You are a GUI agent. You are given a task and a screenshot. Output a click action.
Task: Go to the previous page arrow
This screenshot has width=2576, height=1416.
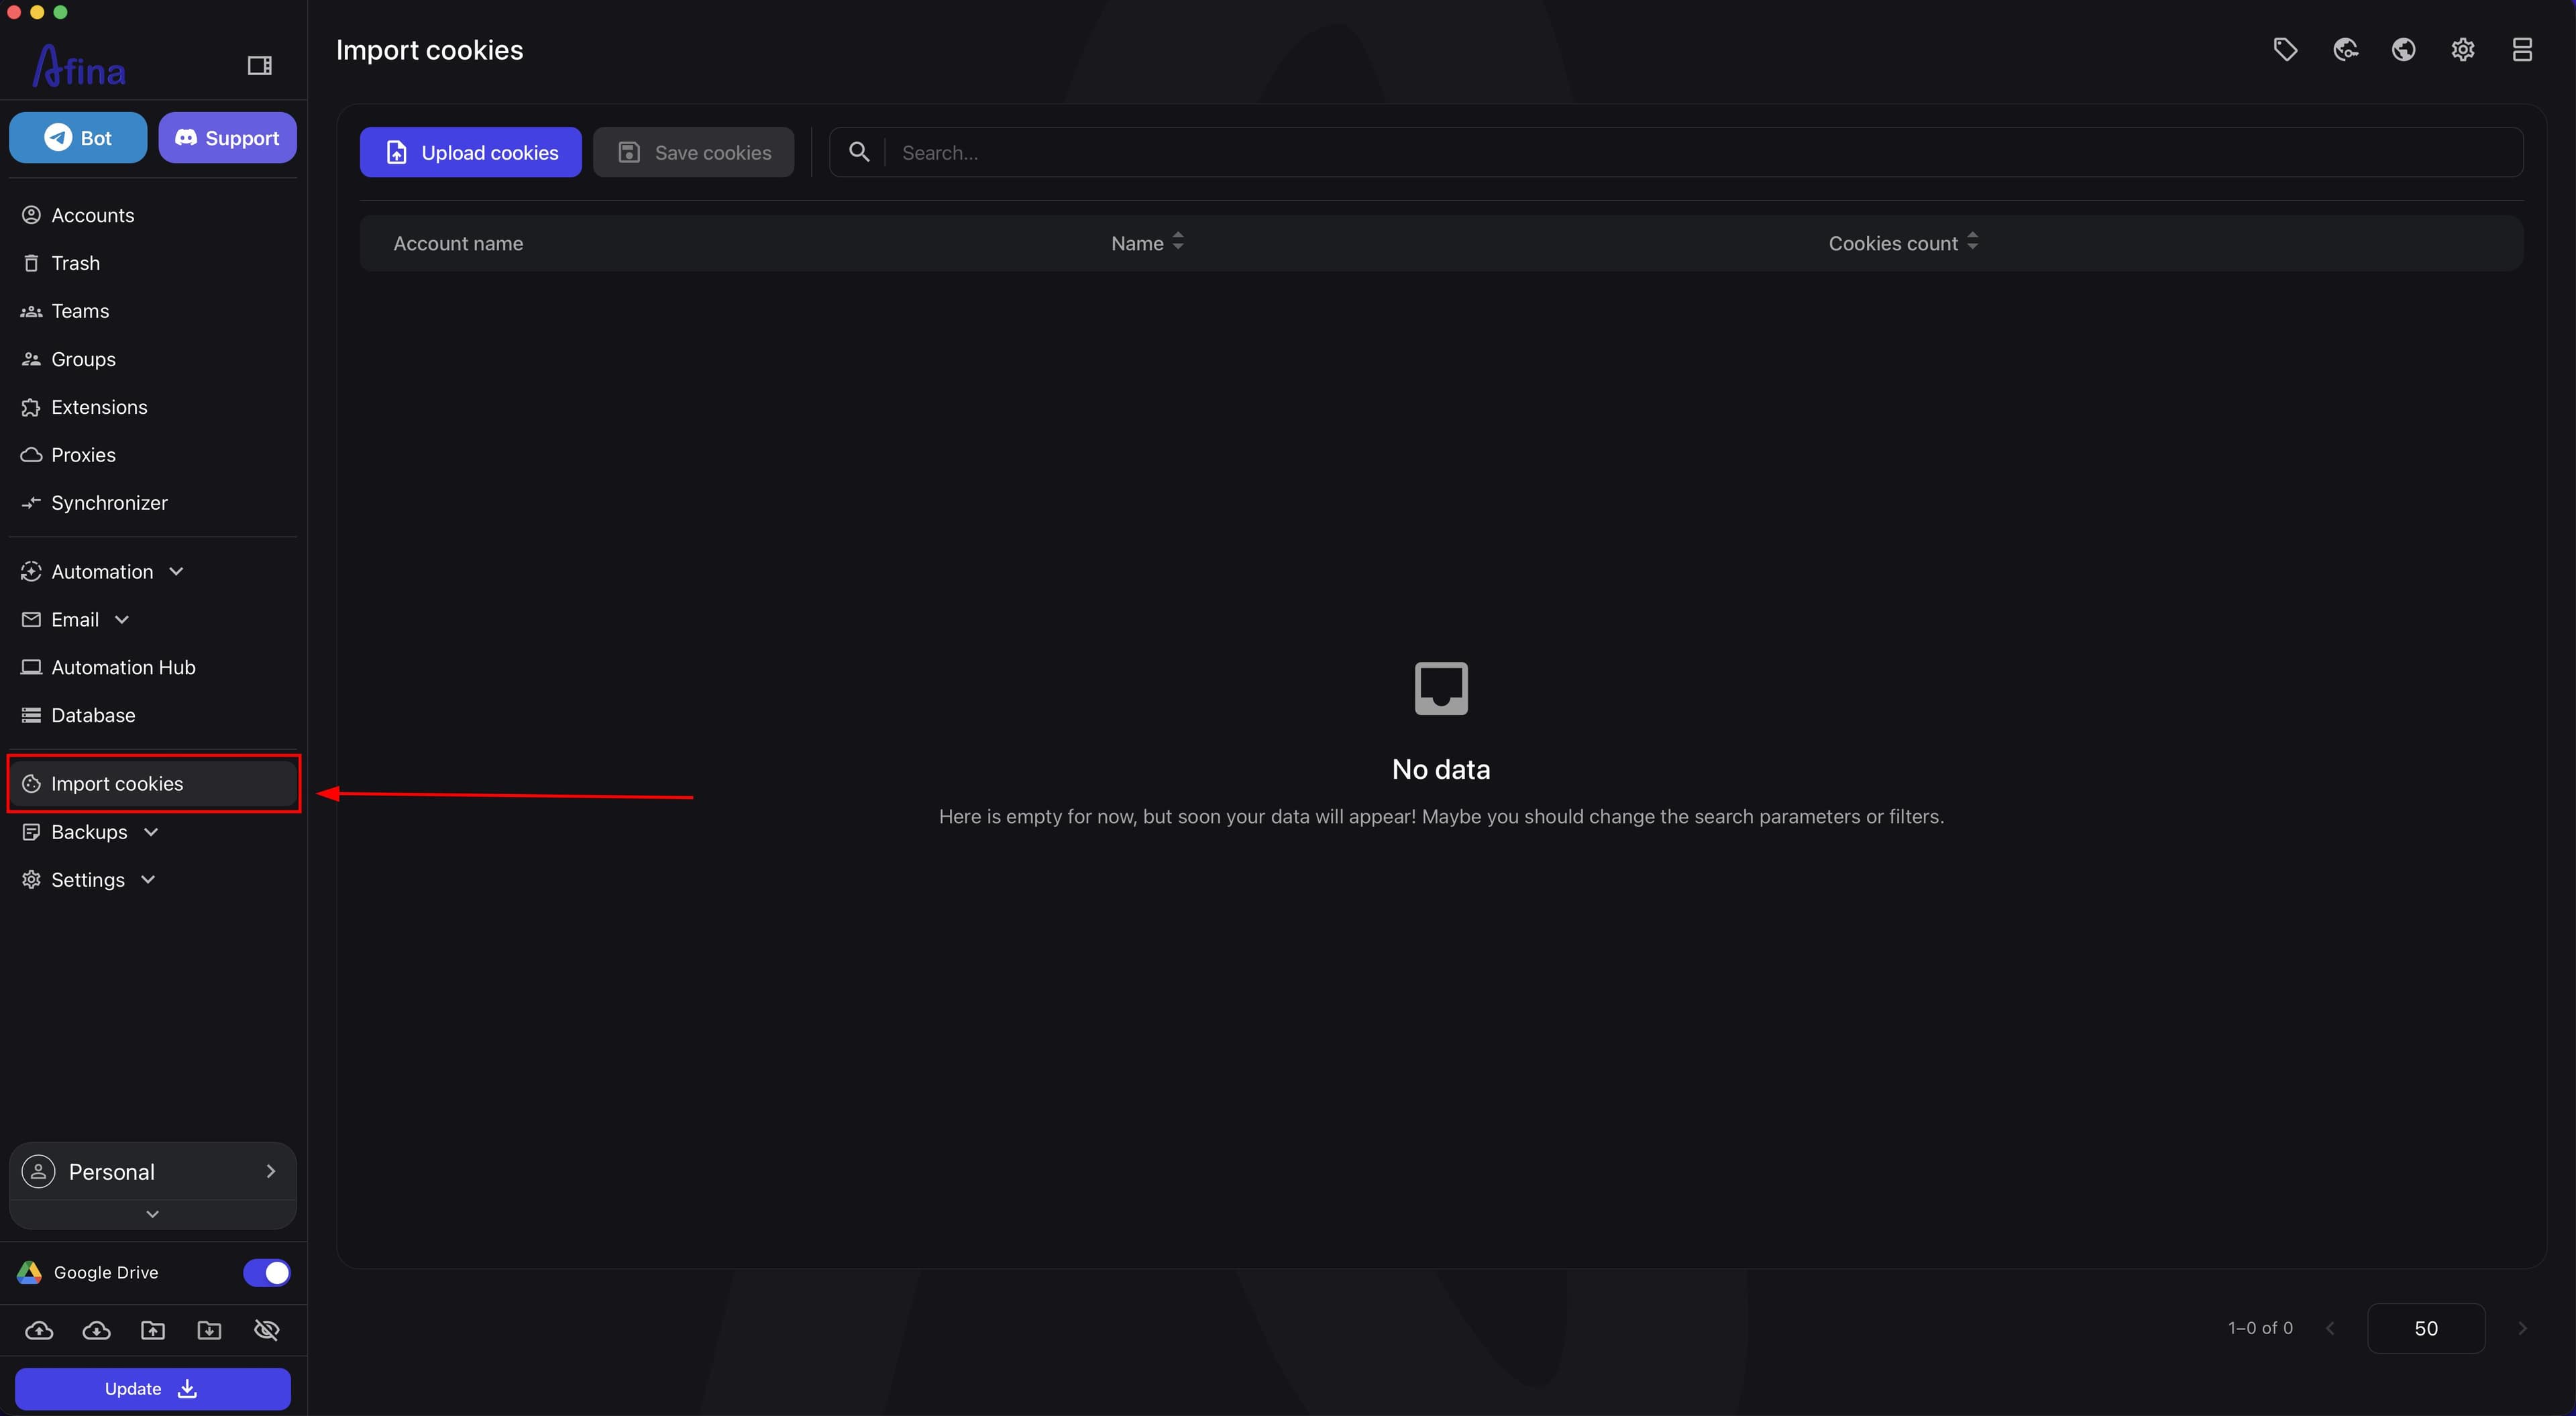point(2331,1328)
